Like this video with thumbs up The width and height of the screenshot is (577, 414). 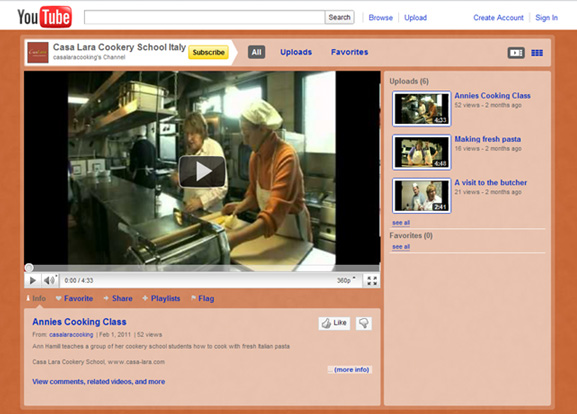[334, 323]
